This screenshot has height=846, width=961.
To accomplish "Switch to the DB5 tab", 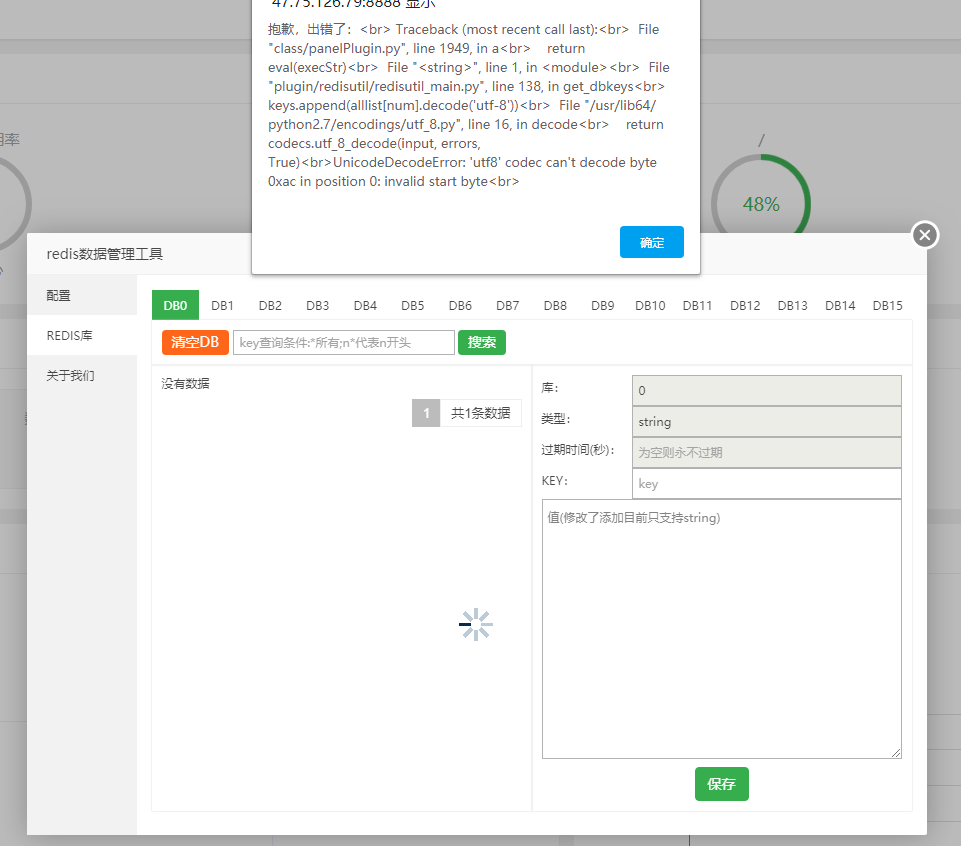I will (x=412, y=305).
